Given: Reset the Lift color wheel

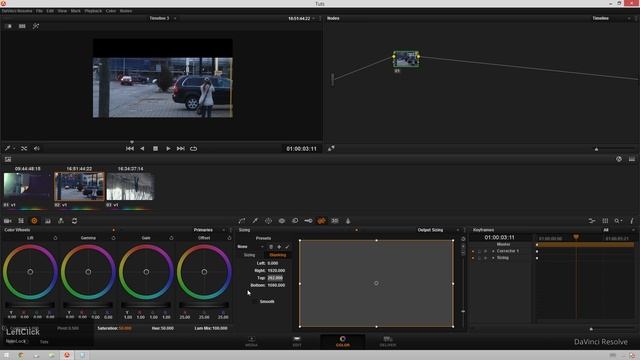Looking at the screenshot, I should pyautogui.click(x=55, y=238).
